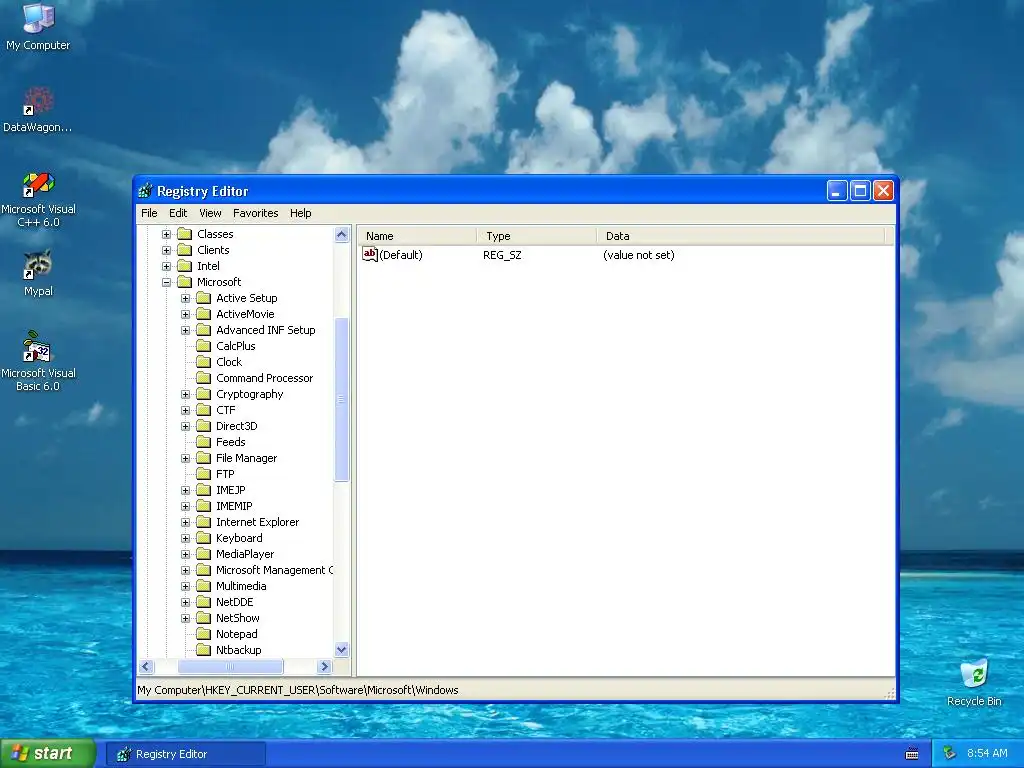Select the CTF key

click(225, 410)
